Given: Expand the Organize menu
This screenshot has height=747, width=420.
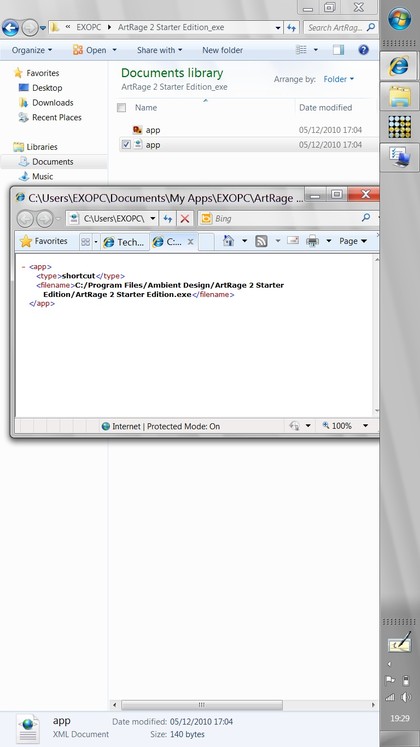Looking at the screenshot, I should pyautogui.click(x=32, y=50).
